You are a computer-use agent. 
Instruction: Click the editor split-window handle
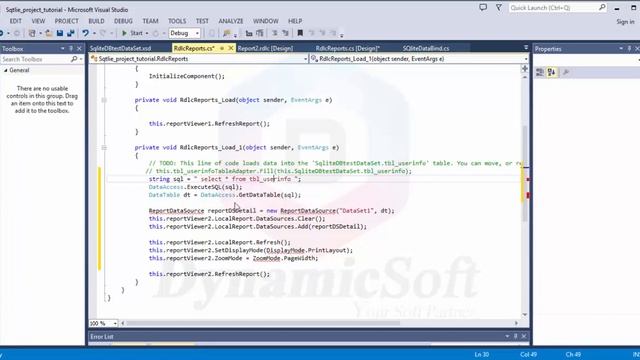pyautogui.click(x=525, y=69)
